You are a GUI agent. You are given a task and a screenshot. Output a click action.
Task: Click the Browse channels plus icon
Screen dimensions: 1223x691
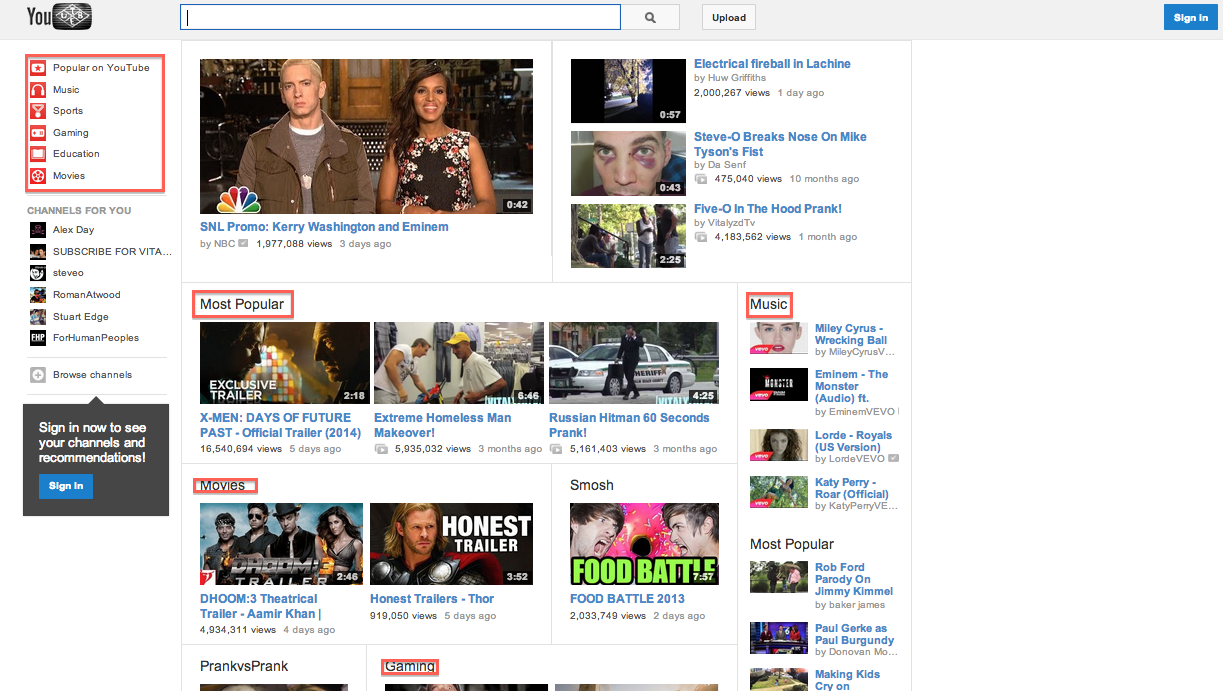pyautogui.click(x=37, y=375)
